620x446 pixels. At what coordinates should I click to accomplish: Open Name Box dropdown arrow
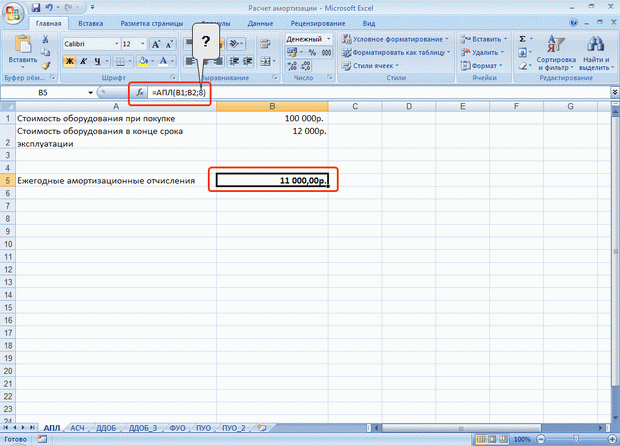coord(91,93)
